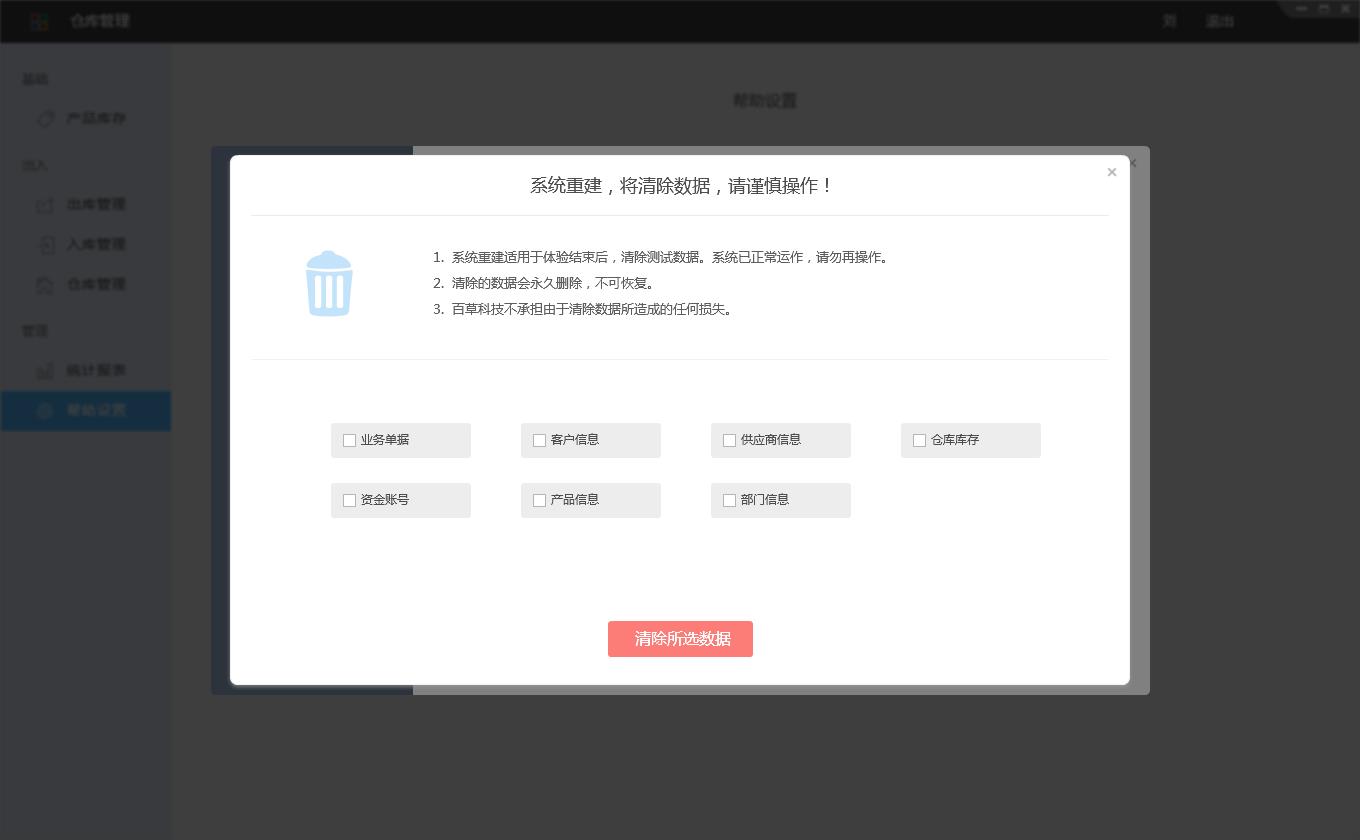The height and width of the screenshot is (840, 1360).
Task: Open 出库管理 via its sidebar icon
Action: point(45,204)
